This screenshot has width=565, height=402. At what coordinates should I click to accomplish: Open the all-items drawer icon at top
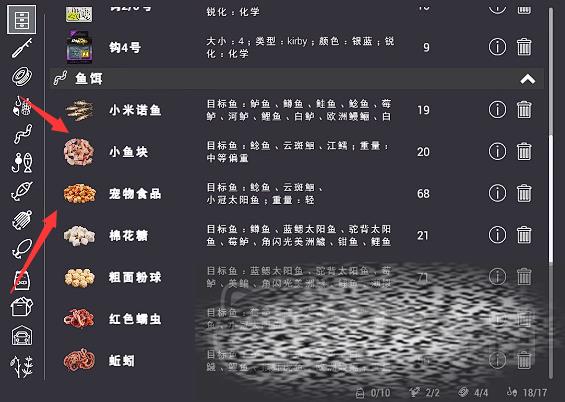[22, 19]
